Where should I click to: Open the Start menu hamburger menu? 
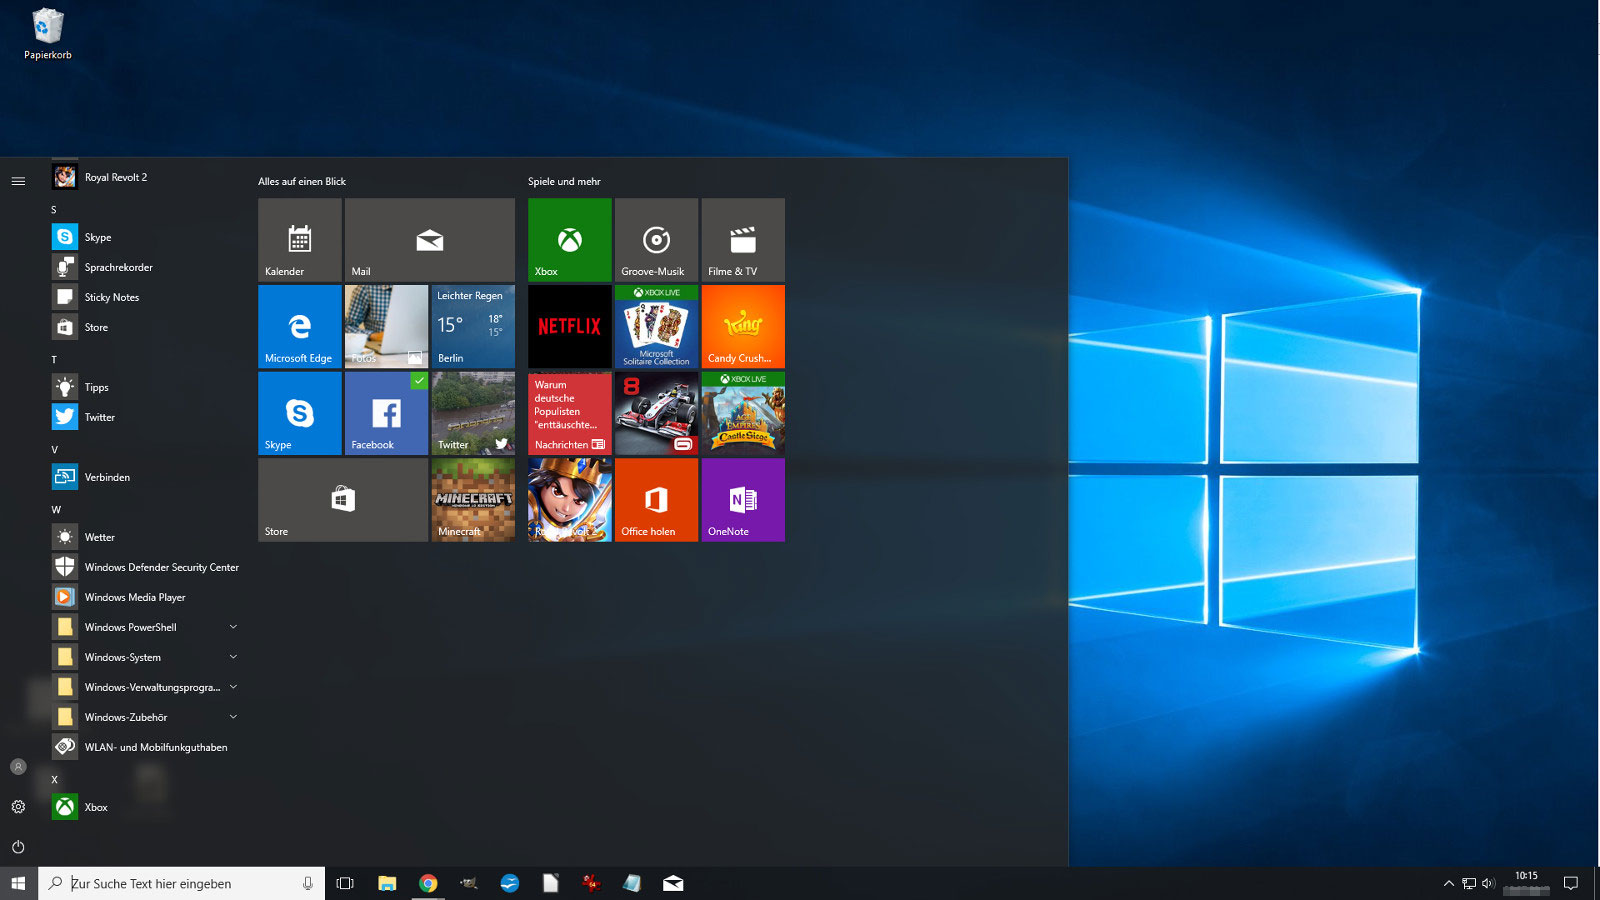pyautogui.click(x=18, y=181)
